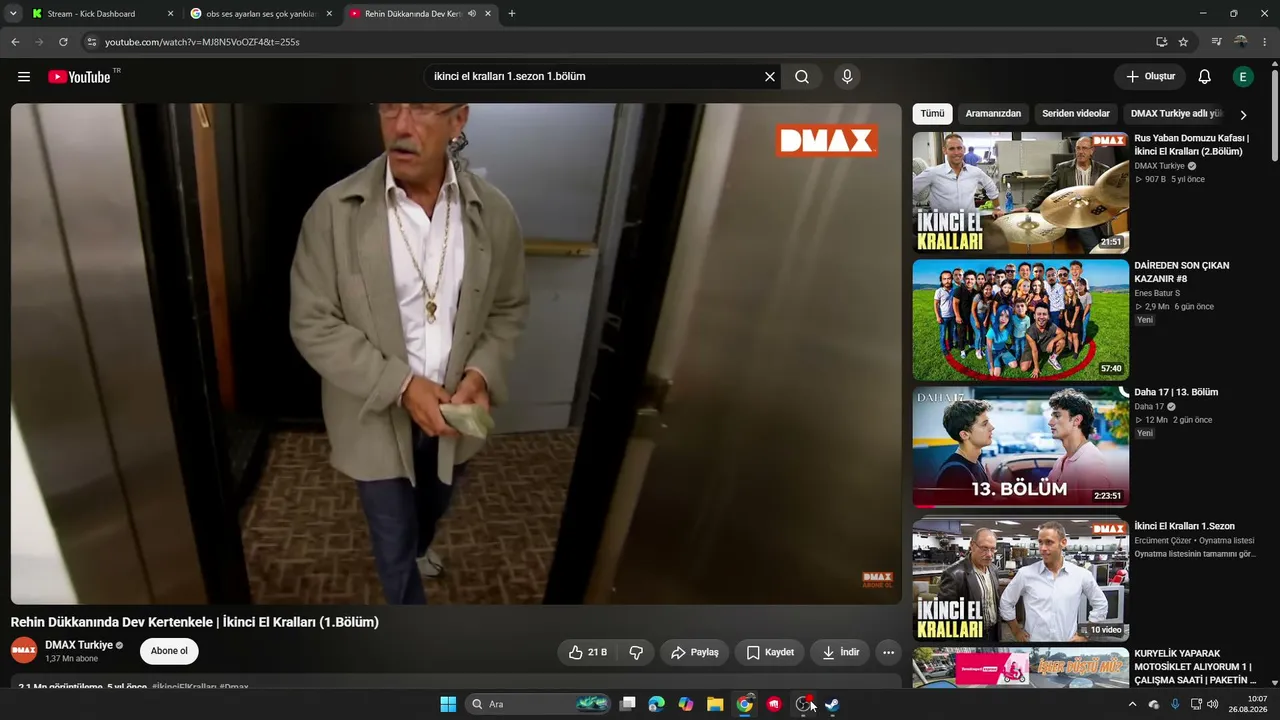Open Daha 17 13. Bölüm thumbnail
This screenshot has width=1280, height=720.
click(x=1020, y=447)
